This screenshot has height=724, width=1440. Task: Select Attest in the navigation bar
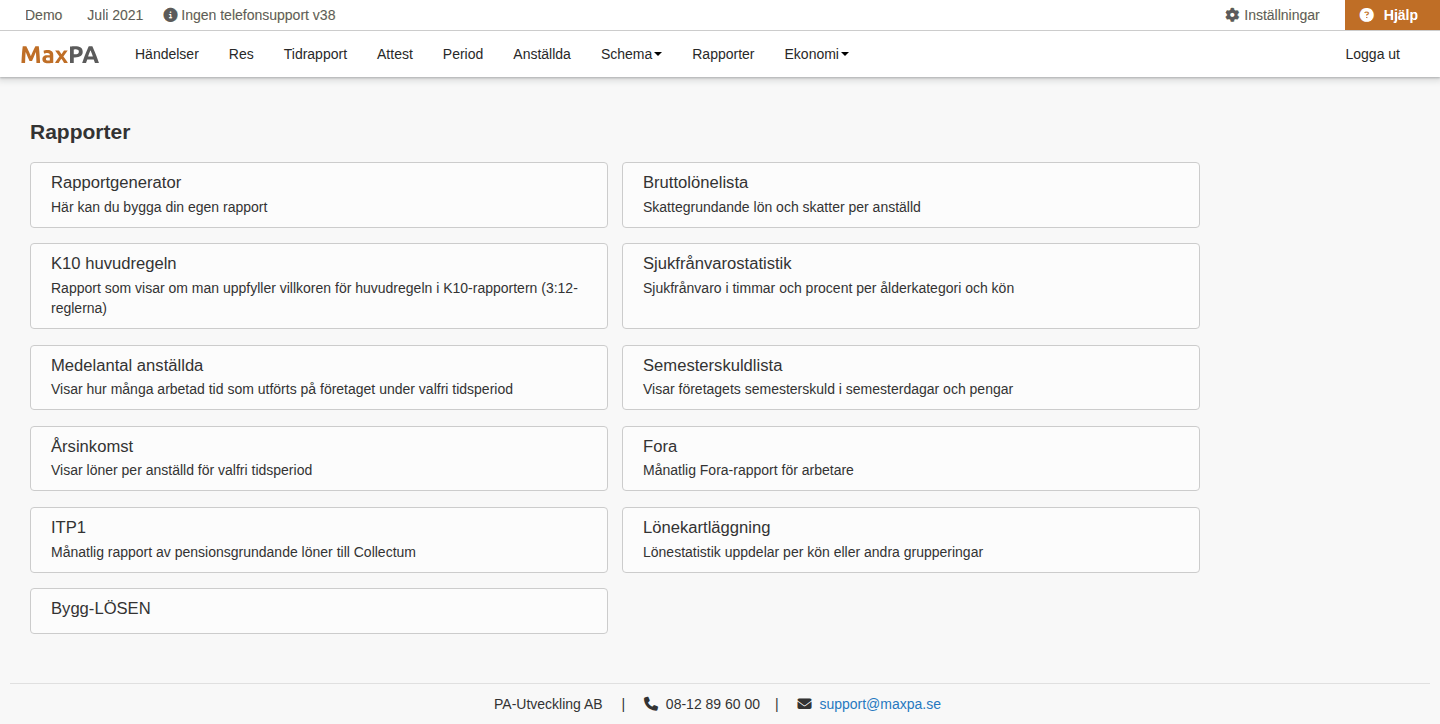(x=395, y=54)
